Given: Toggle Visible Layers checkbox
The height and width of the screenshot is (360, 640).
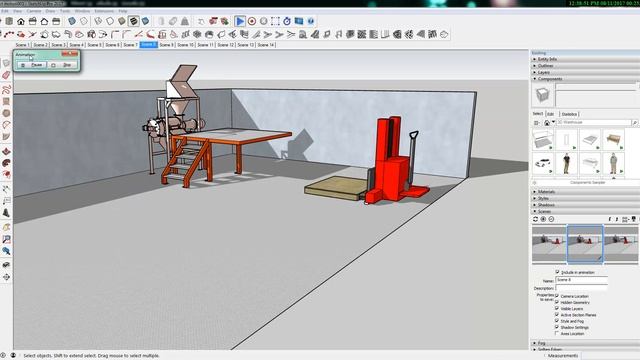Looking at the screenshot, I should coord(557,308).
